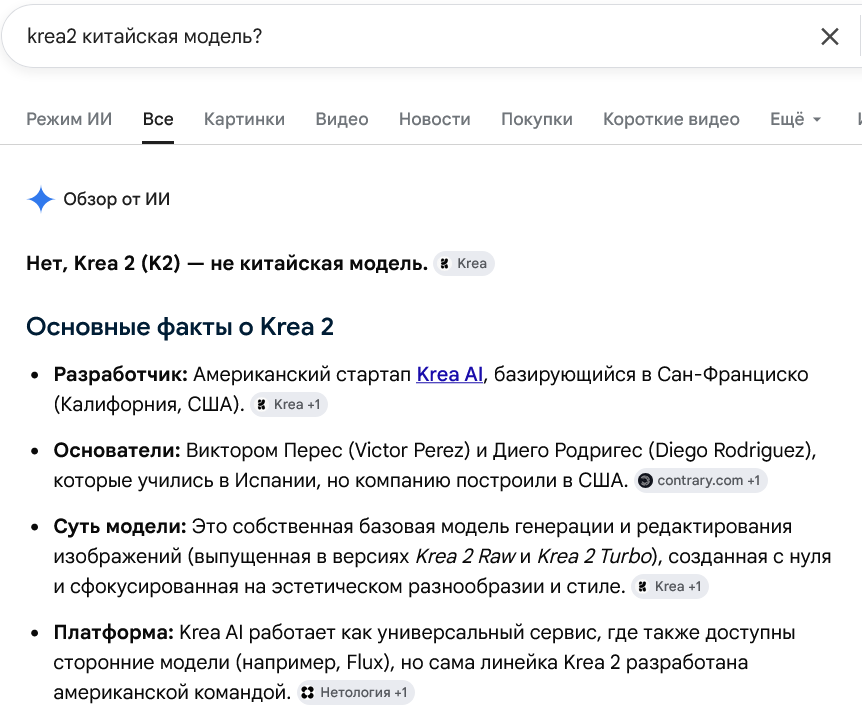This screenshot has width=862, height=723.
Task: Open the 'Покупки' tab
Action: (x=537, y=119)
